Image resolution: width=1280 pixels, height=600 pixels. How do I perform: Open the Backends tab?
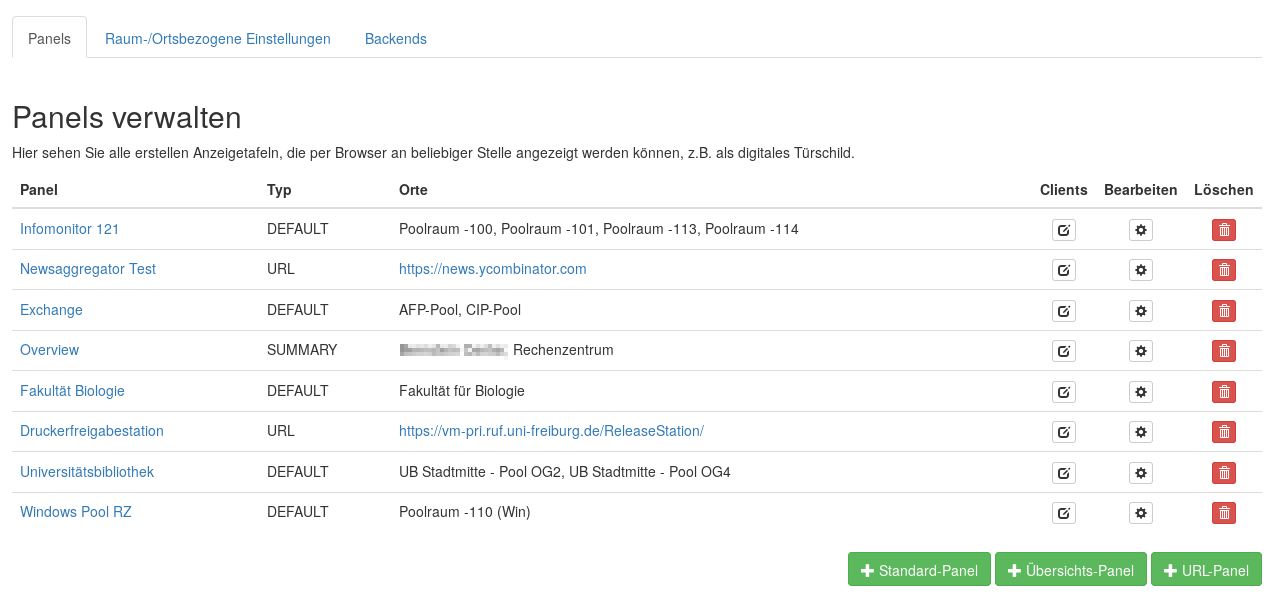tap(396, 39)
